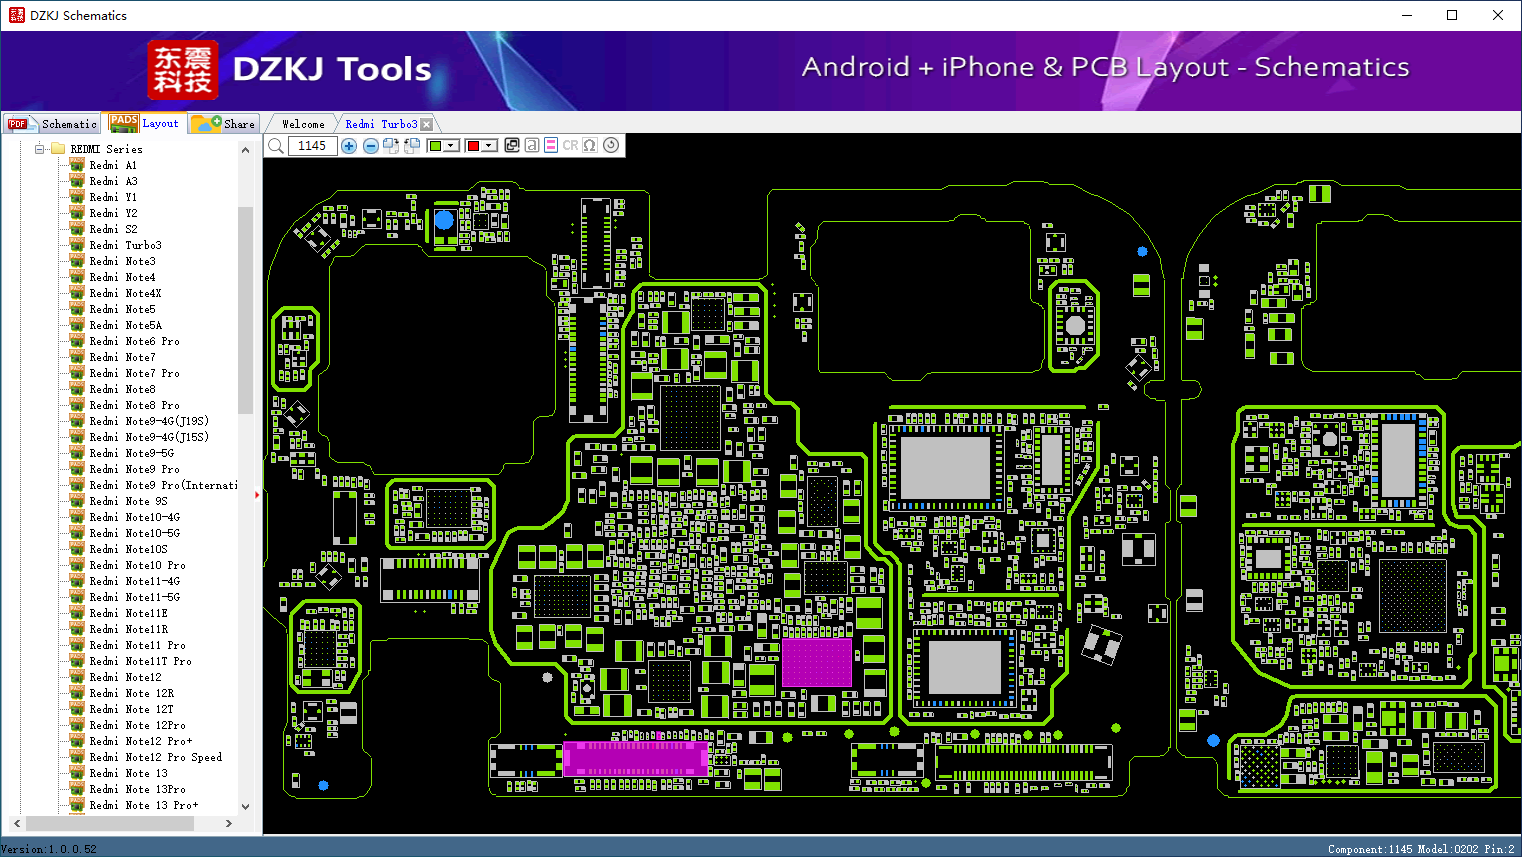Click the circular reset arrow toolbar icon
The height and width of the screenshot is (857, 1522).
pyautogui.click(x=611, y=145)
